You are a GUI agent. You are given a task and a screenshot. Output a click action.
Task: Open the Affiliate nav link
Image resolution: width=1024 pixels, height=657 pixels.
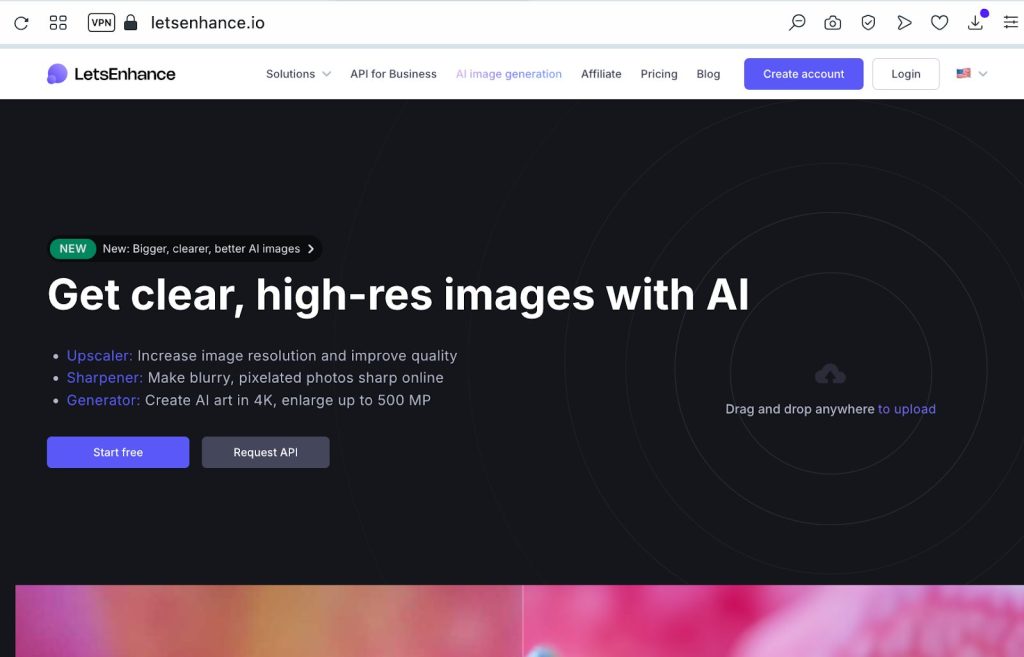pyautogui.click(x=601, y=74)
